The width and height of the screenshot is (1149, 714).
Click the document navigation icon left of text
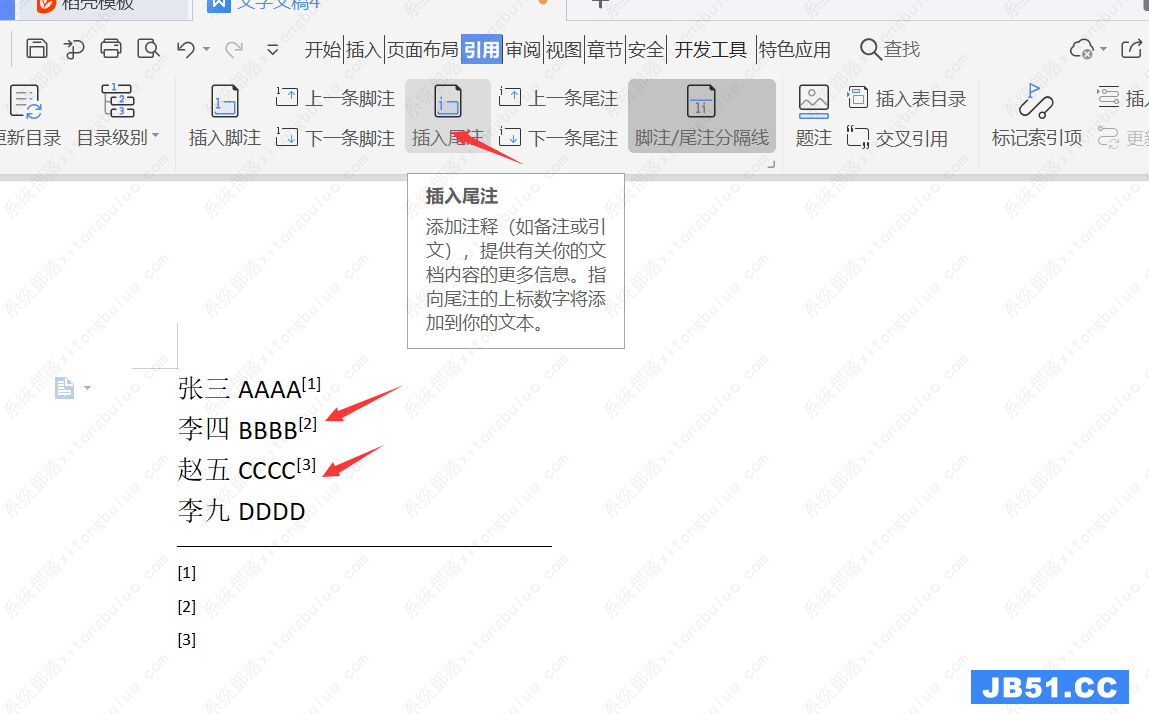tap(65, 388)
